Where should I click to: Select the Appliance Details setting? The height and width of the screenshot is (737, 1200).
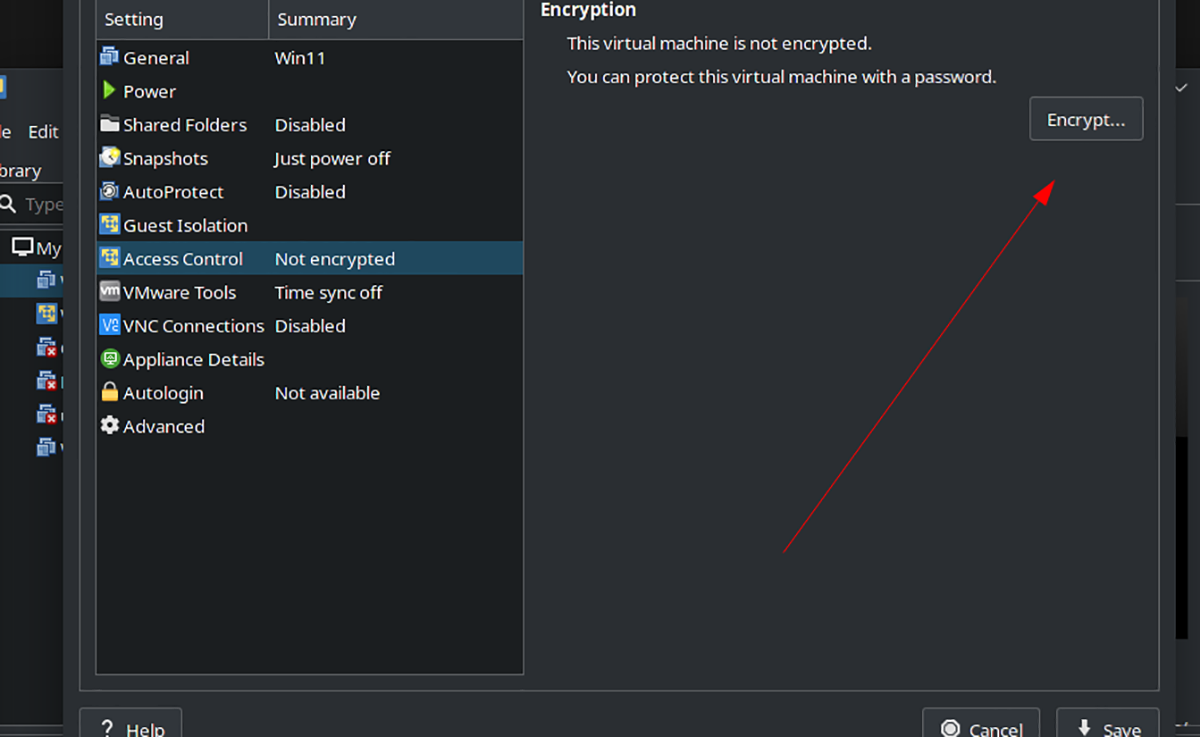tap(310, 359)
